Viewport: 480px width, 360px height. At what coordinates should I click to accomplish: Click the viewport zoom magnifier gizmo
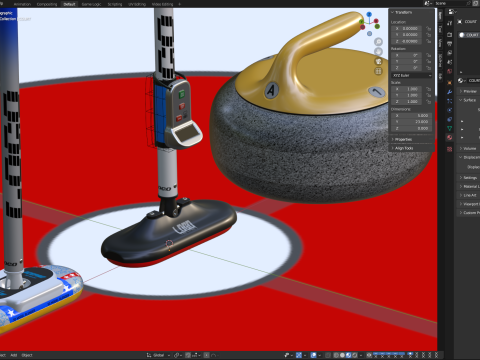[x=378, y=42]
